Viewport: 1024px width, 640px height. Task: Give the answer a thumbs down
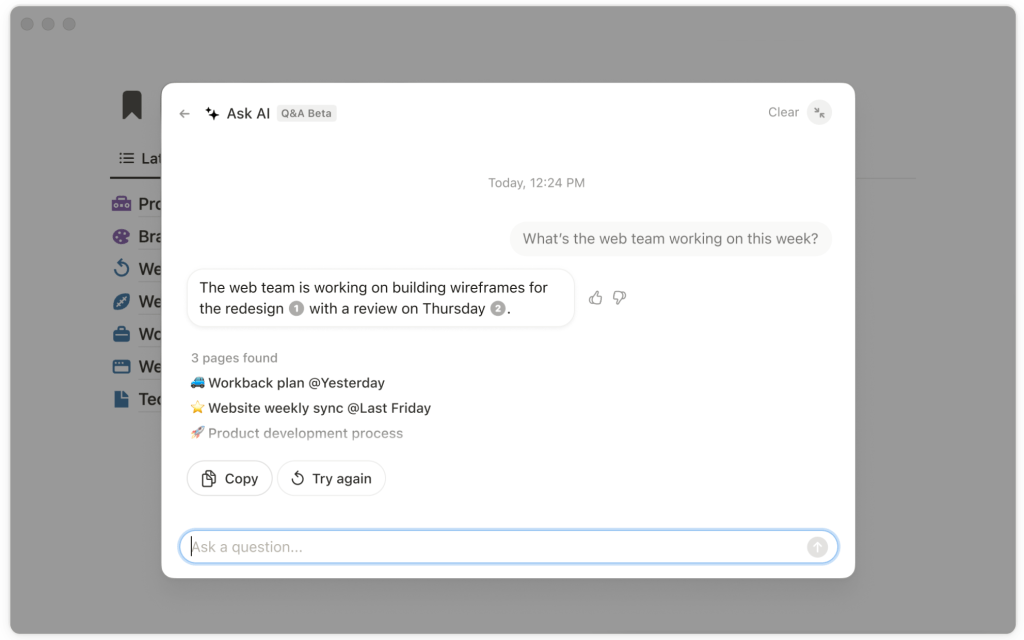point(619,298)
